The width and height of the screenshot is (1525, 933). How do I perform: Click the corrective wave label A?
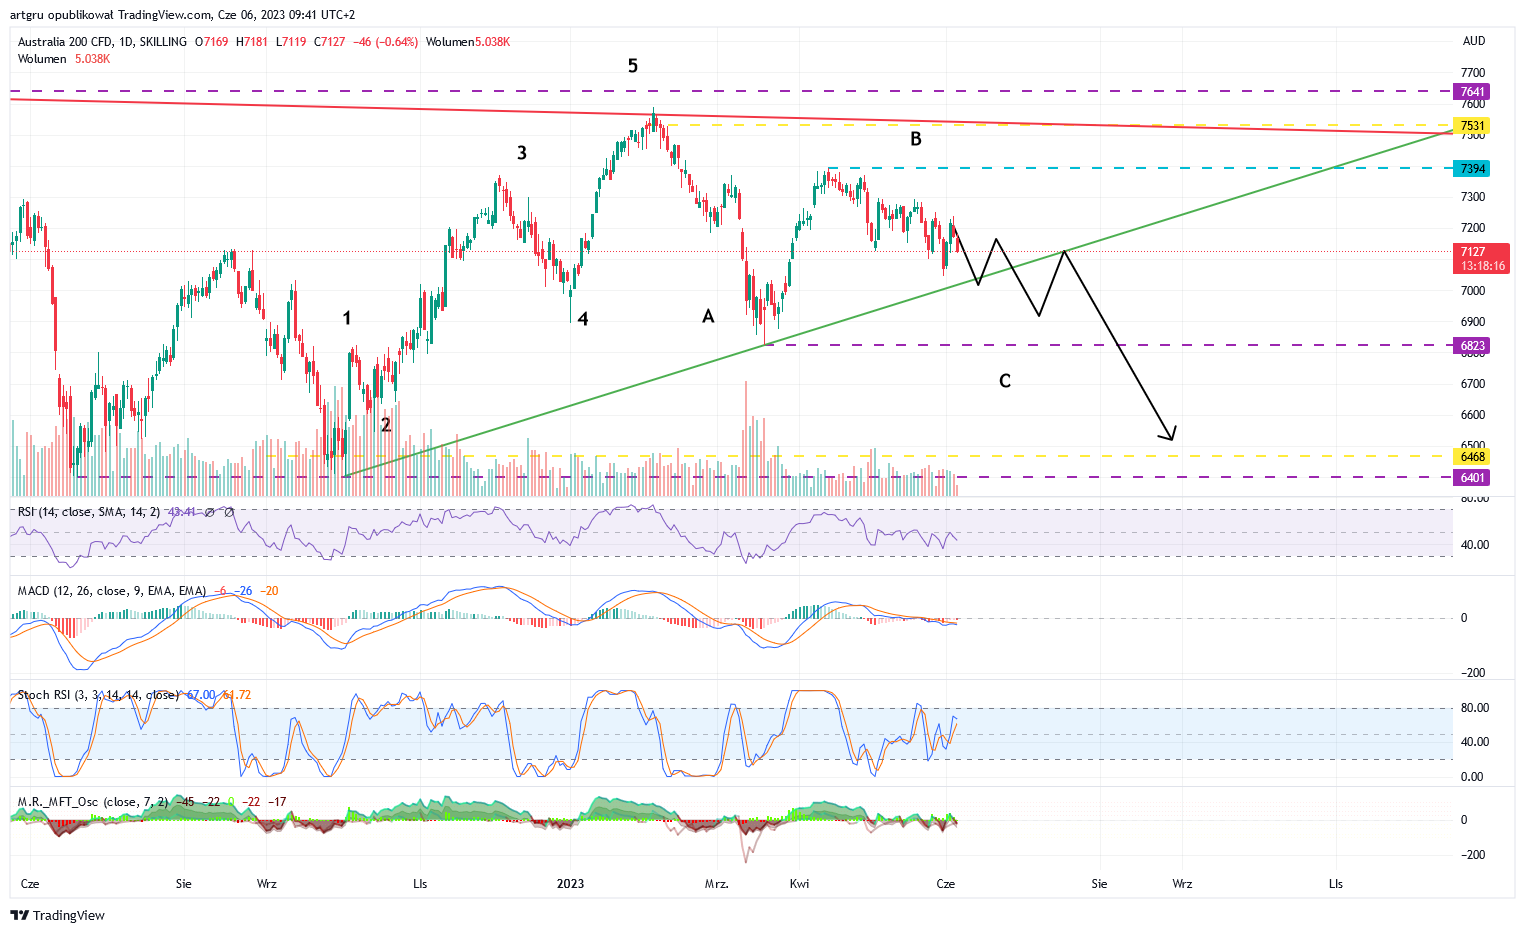pyautogui.click(x=708, y=317)
